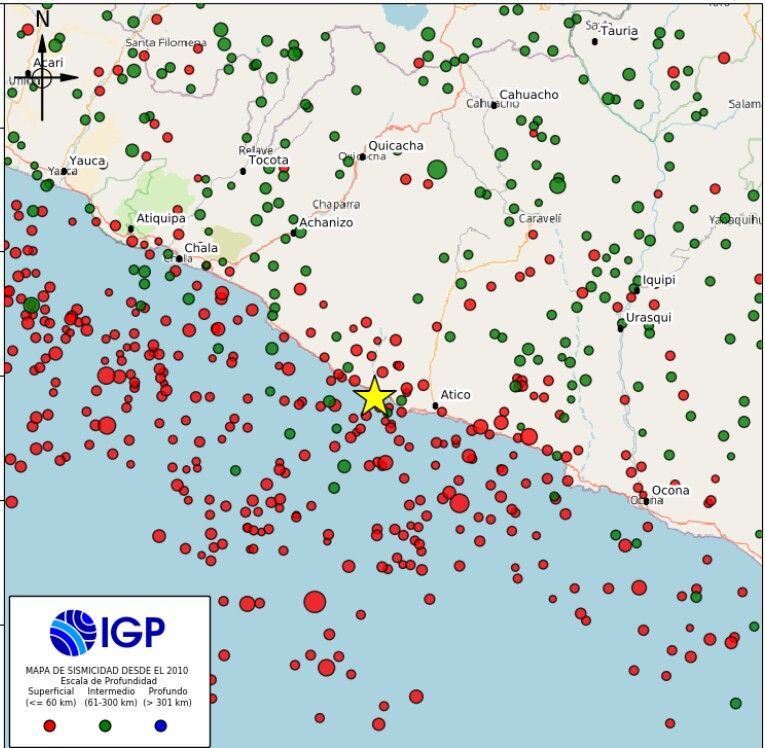The height and width of the screenshot is (748, 765).
Task: Click the green Intermedio legend circle
Action: (105, 726)
